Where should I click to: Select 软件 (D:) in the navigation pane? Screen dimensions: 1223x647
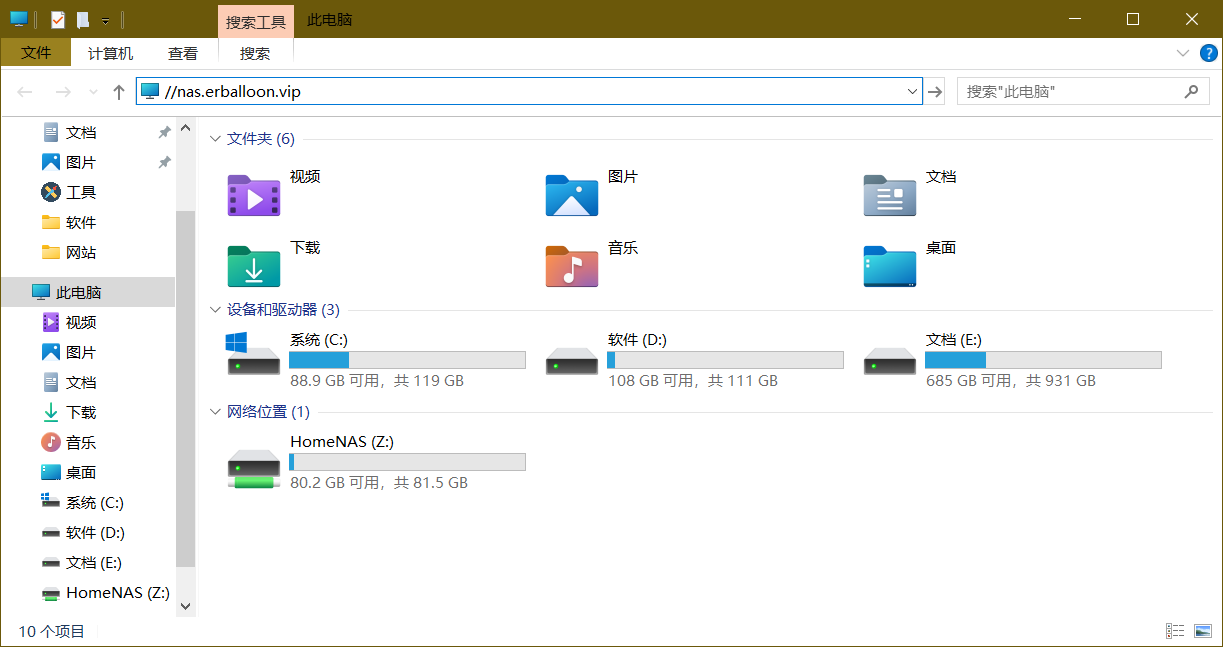[95, 532]
